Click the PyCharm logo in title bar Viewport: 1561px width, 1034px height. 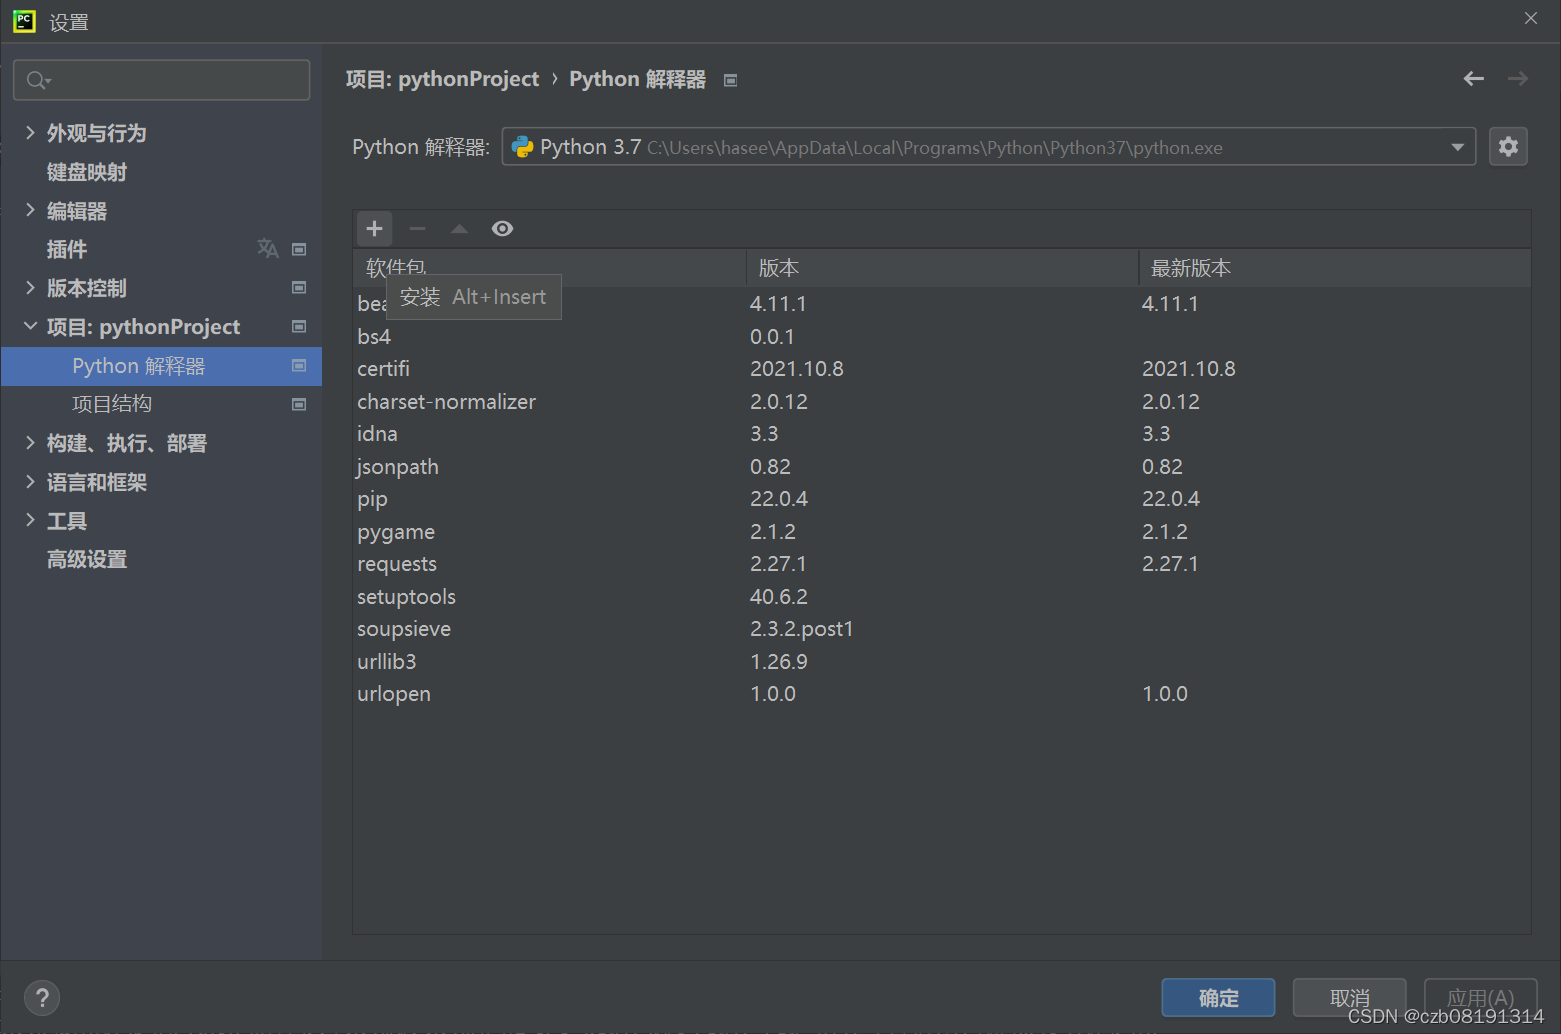pyautogui.click(x=24, y=21)
